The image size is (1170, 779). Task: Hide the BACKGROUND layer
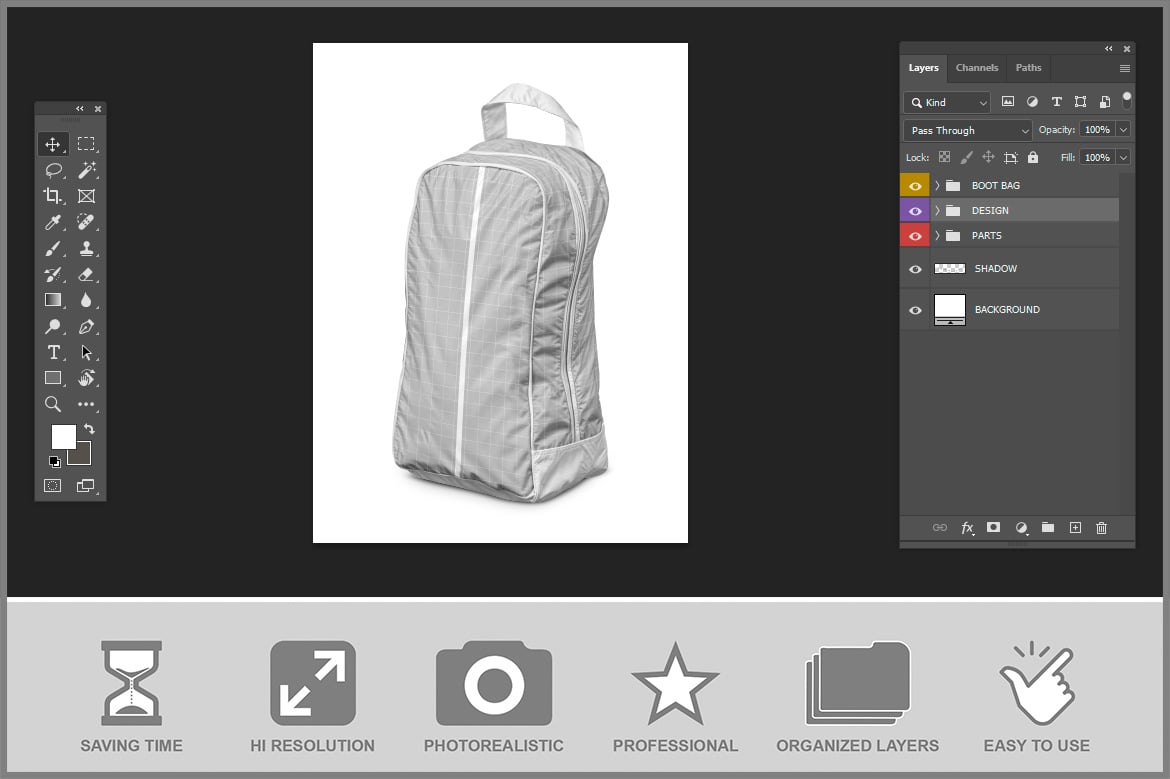click(915, 310)
